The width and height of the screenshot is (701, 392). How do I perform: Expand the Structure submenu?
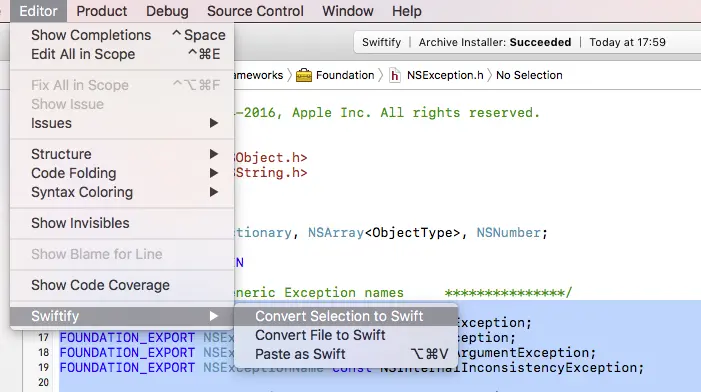[x=122, y=154]
